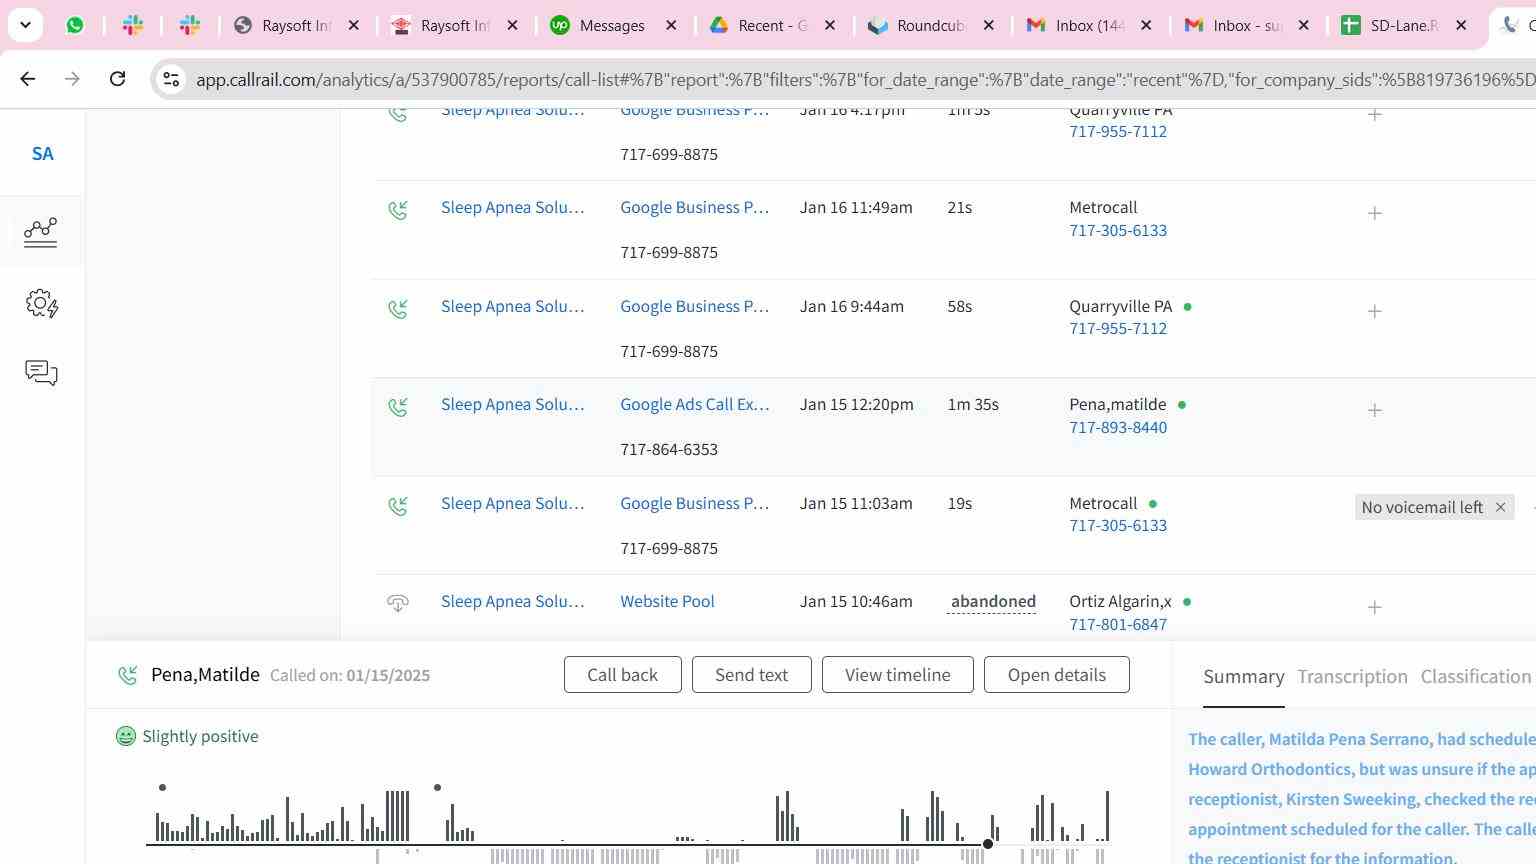Click abandoned call icon for Jan 15 10:46am row

coord(398,603)
